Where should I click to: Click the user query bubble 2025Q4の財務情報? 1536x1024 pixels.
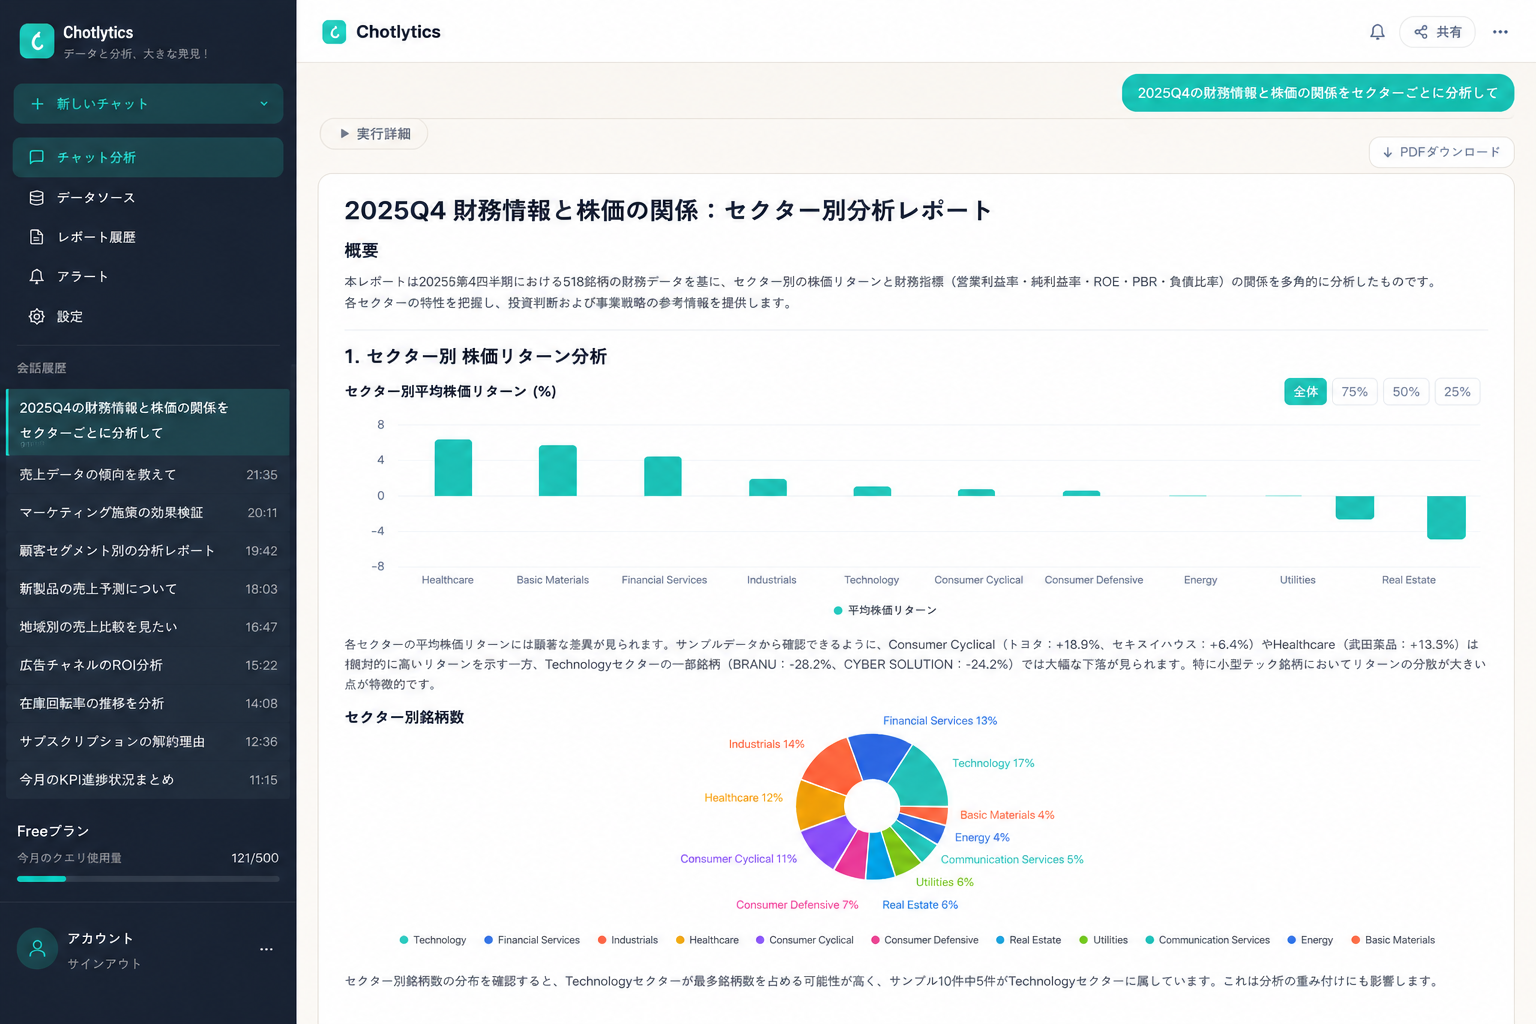point(1318,93)
